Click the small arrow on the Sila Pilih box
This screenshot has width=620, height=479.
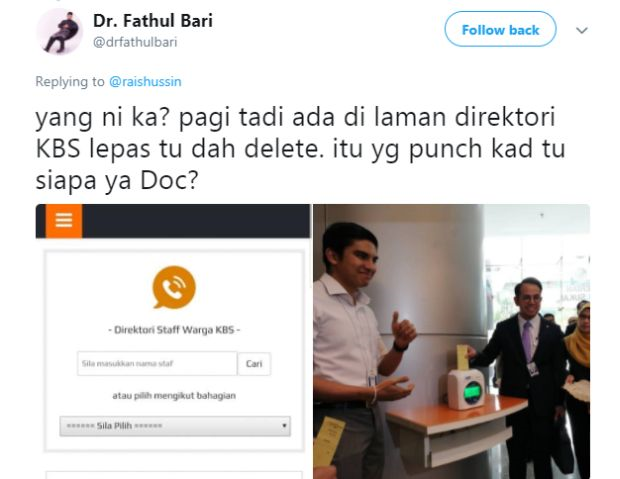coord(284,426)
